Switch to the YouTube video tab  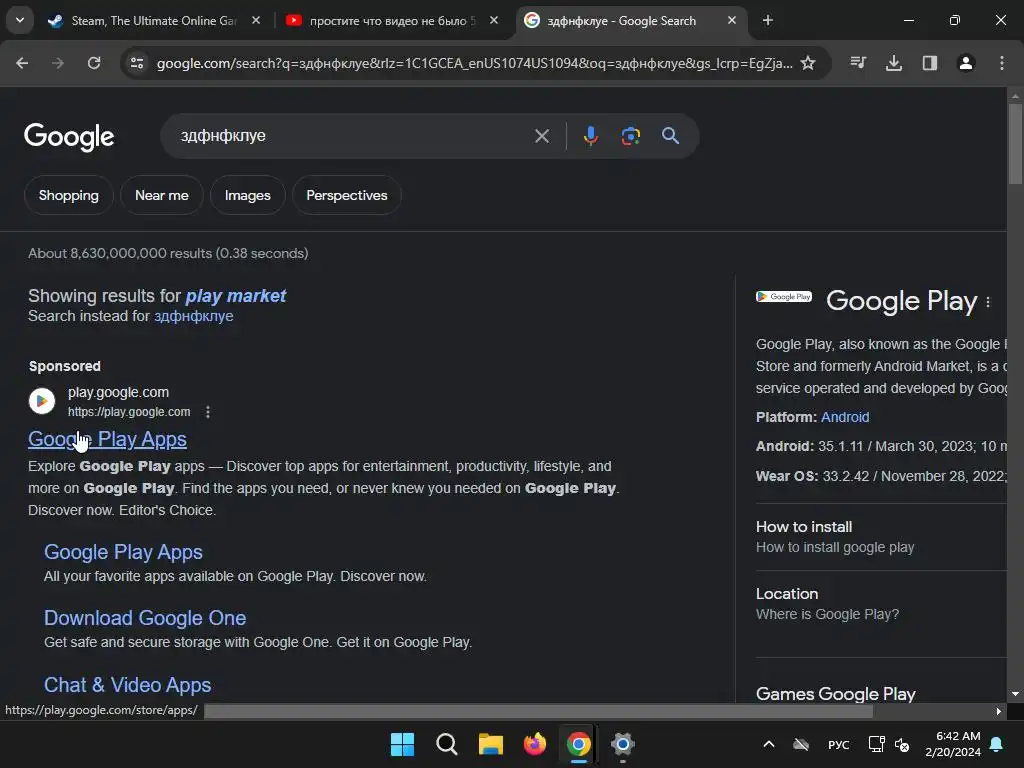tap(382, 21)
